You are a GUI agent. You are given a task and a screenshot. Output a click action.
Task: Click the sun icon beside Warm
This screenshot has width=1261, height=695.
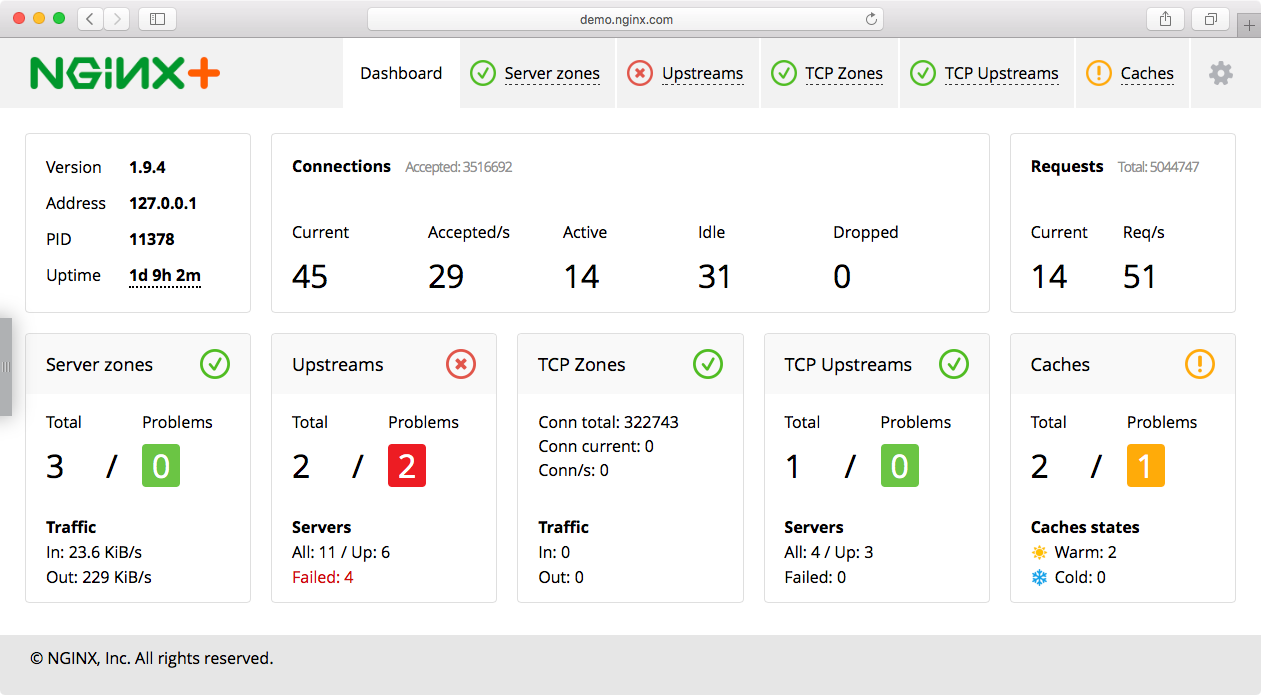(x=1040, y=552)
